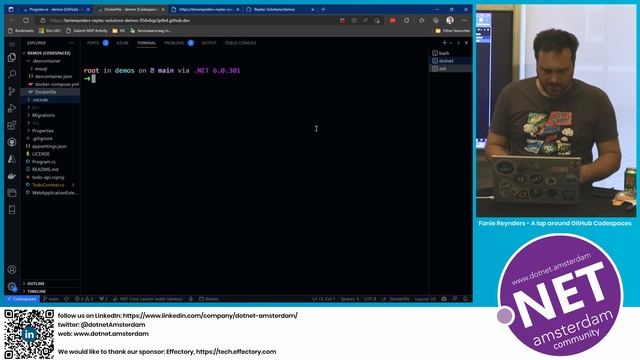Open the Explorer view in the activity bar
The image size is (640, 360).
coord(12,58)
